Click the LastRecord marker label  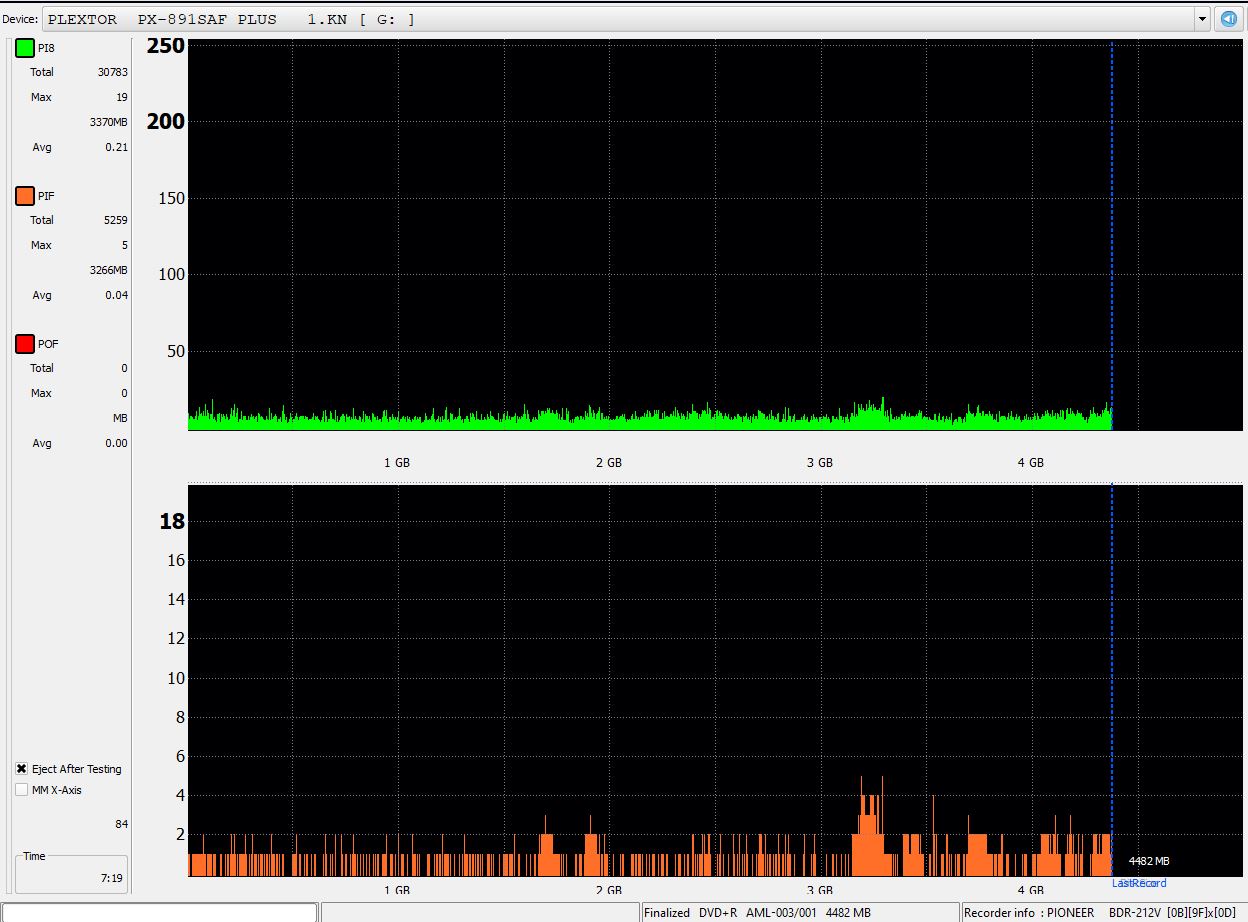(1139, 883)
